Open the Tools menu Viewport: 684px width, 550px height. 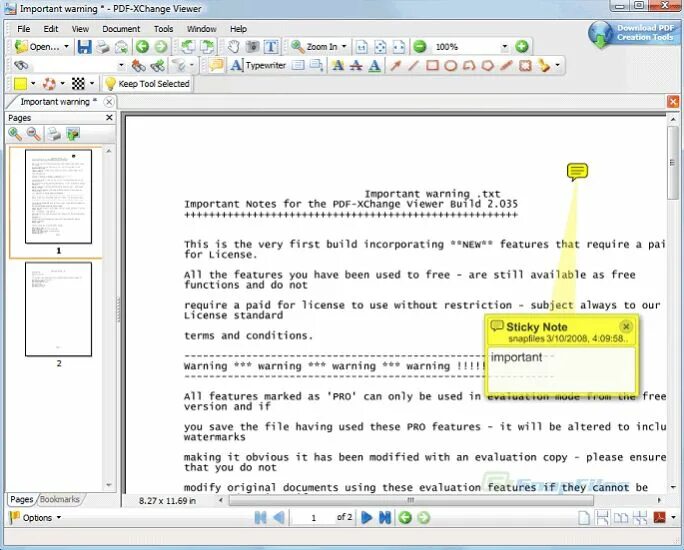point(163,29)
